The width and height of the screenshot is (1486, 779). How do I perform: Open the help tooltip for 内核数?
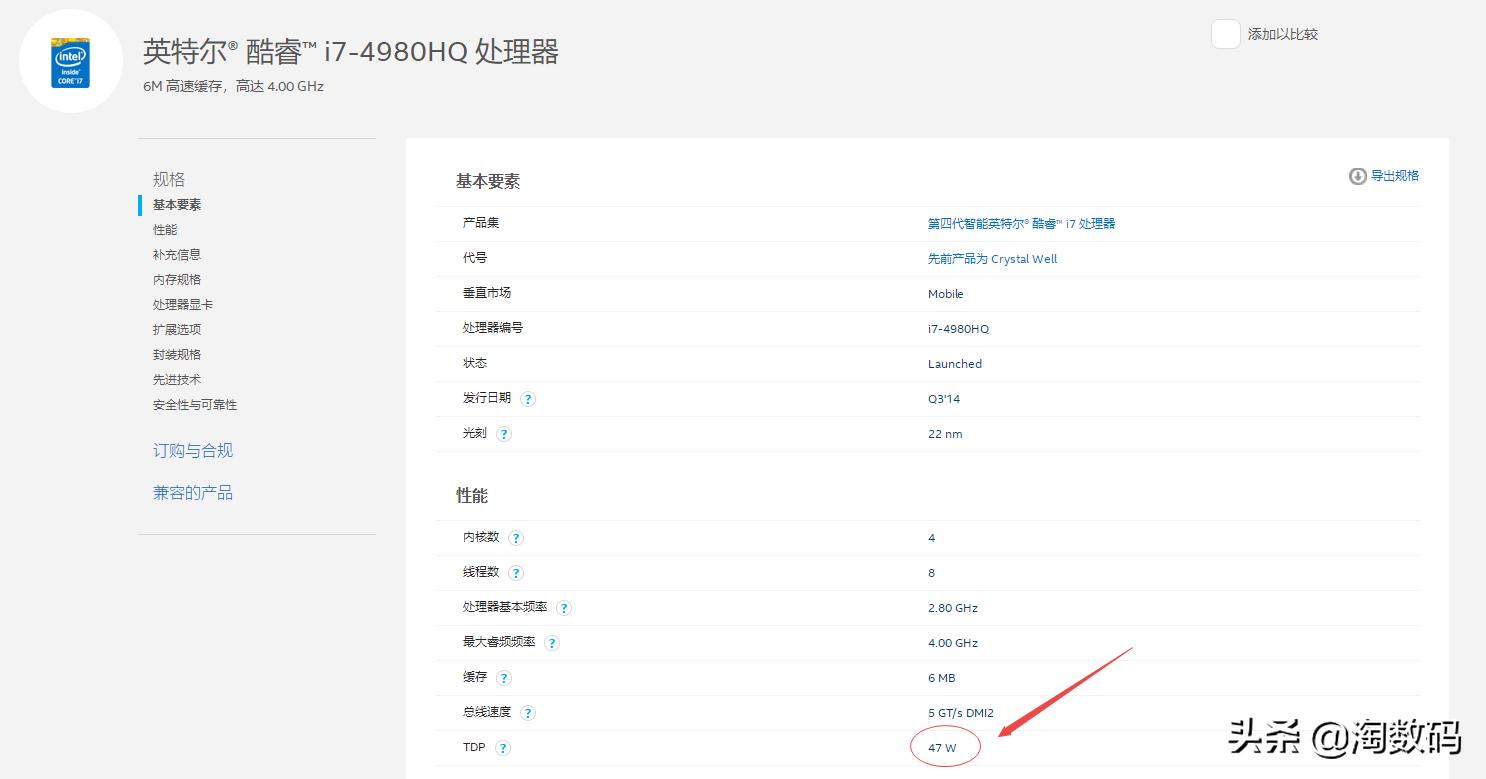click(515, 537)
